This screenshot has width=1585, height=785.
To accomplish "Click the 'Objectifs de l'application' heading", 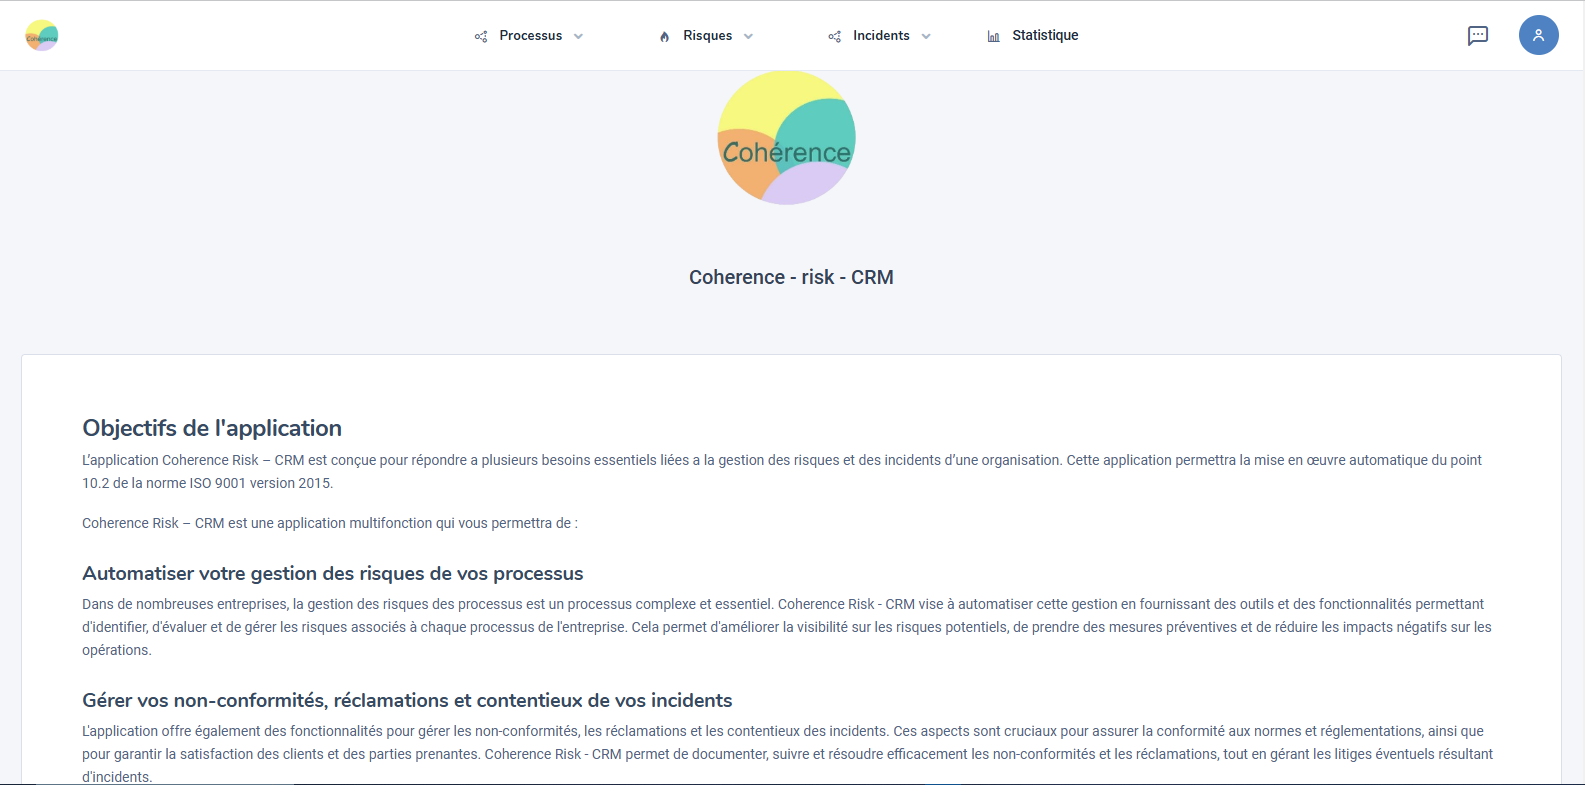I will [212, 428].
